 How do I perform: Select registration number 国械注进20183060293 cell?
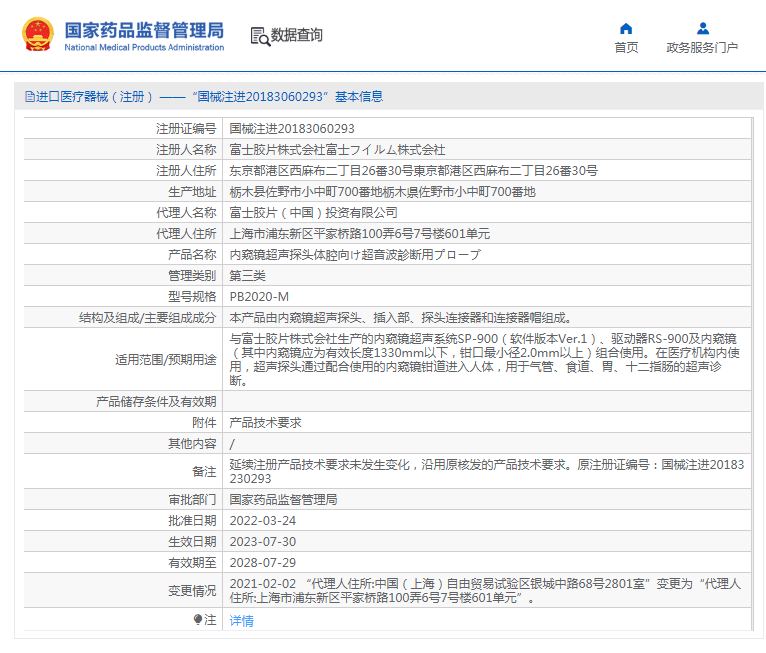(292, 128)
